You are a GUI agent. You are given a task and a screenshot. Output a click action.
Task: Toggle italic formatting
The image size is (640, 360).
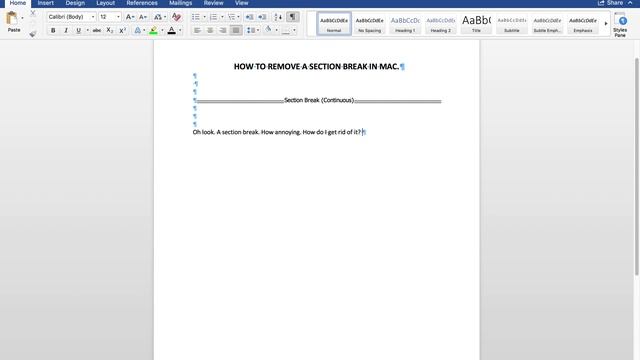pos(66,30)
